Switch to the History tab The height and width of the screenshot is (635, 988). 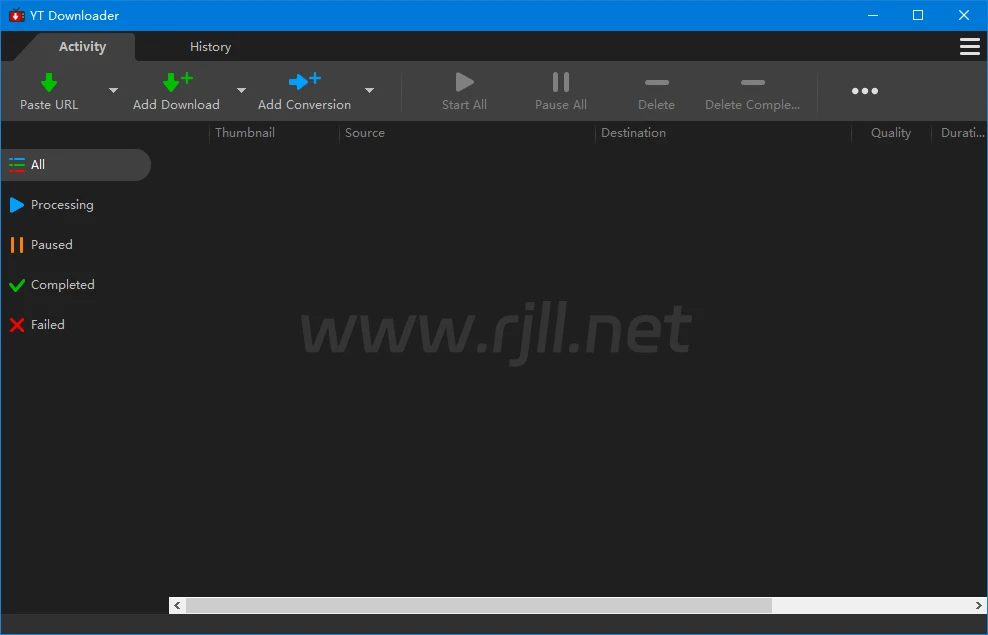(210, 47)
